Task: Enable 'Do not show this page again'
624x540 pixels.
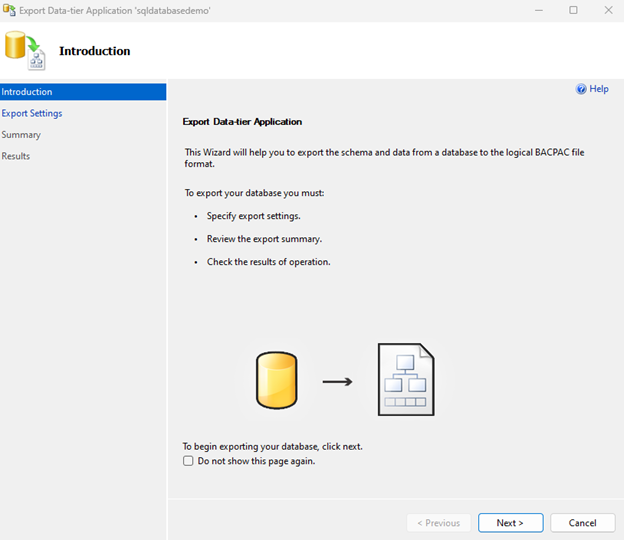Action: (189, 461)
